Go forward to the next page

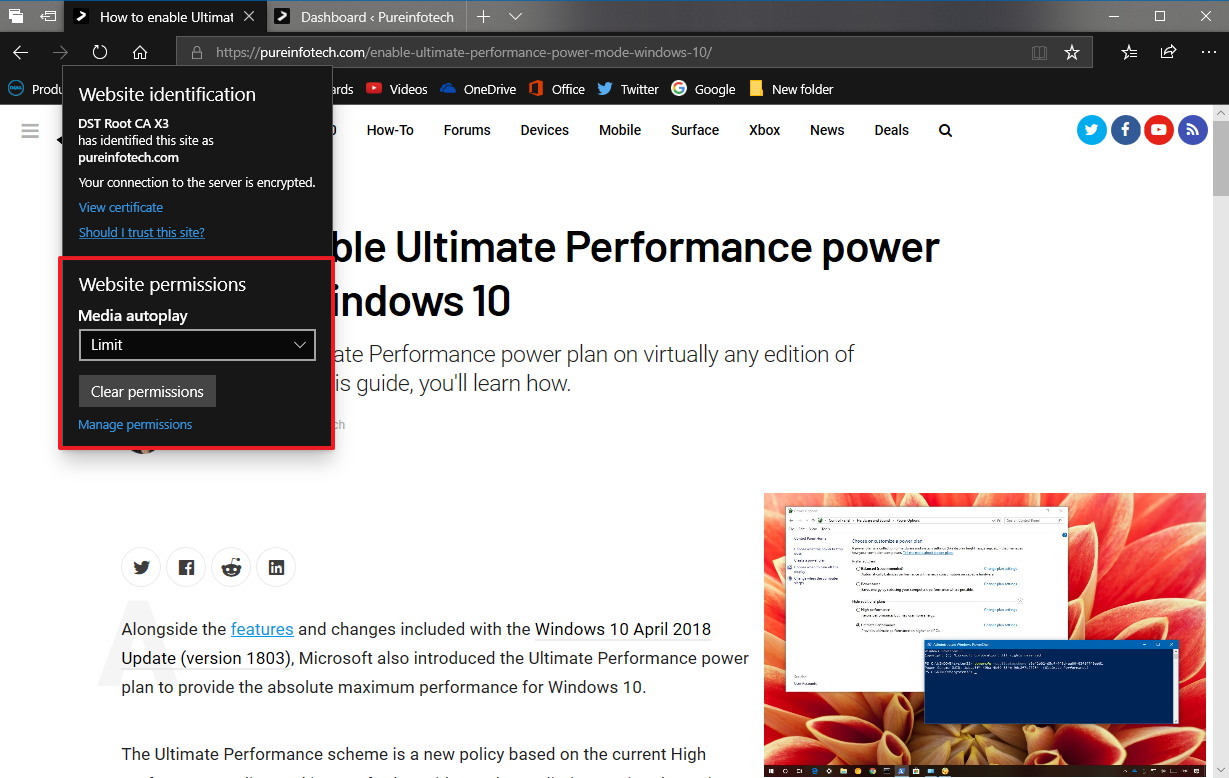click(60, 52)
